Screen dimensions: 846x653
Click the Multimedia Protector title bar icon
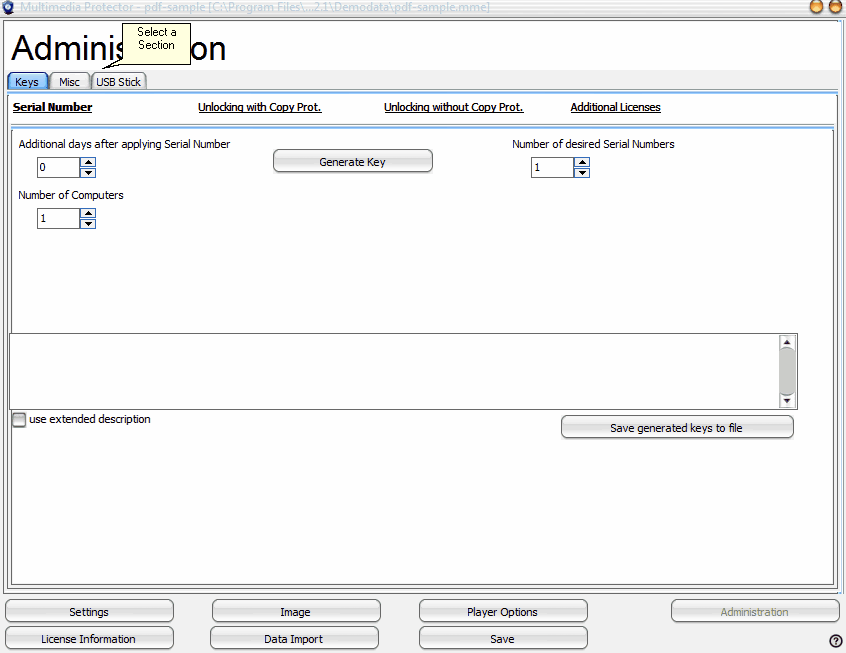point(8,7)
